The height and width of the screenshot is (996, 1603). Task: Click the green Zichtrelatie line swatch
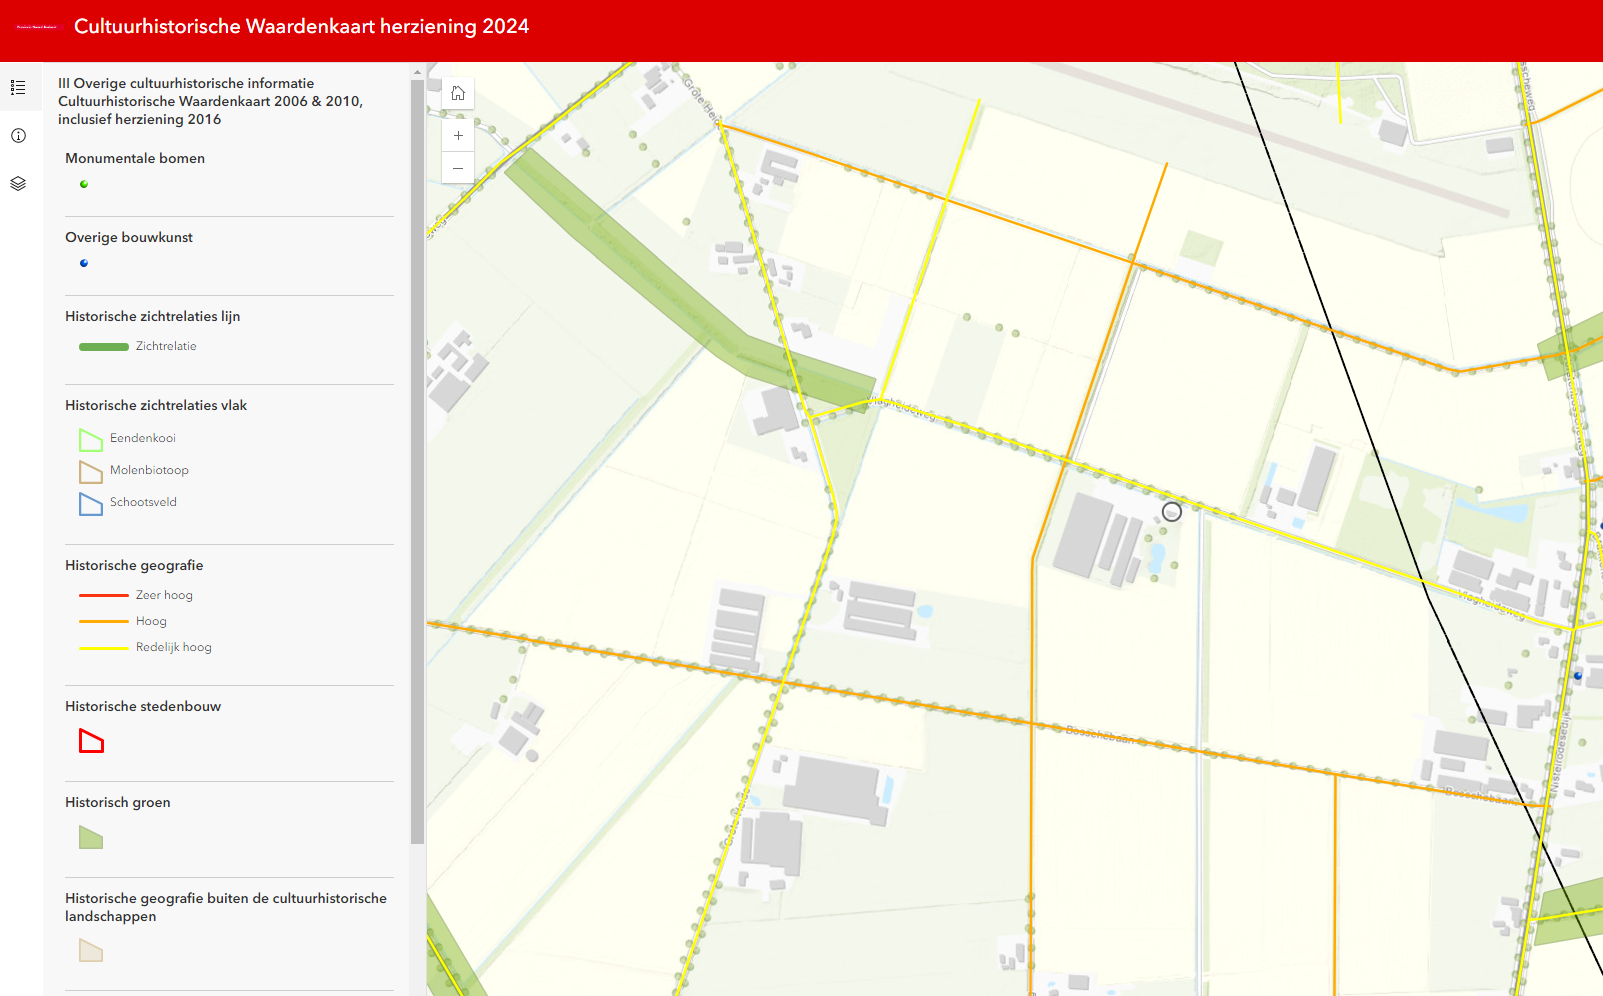click(x=104, y=347)
